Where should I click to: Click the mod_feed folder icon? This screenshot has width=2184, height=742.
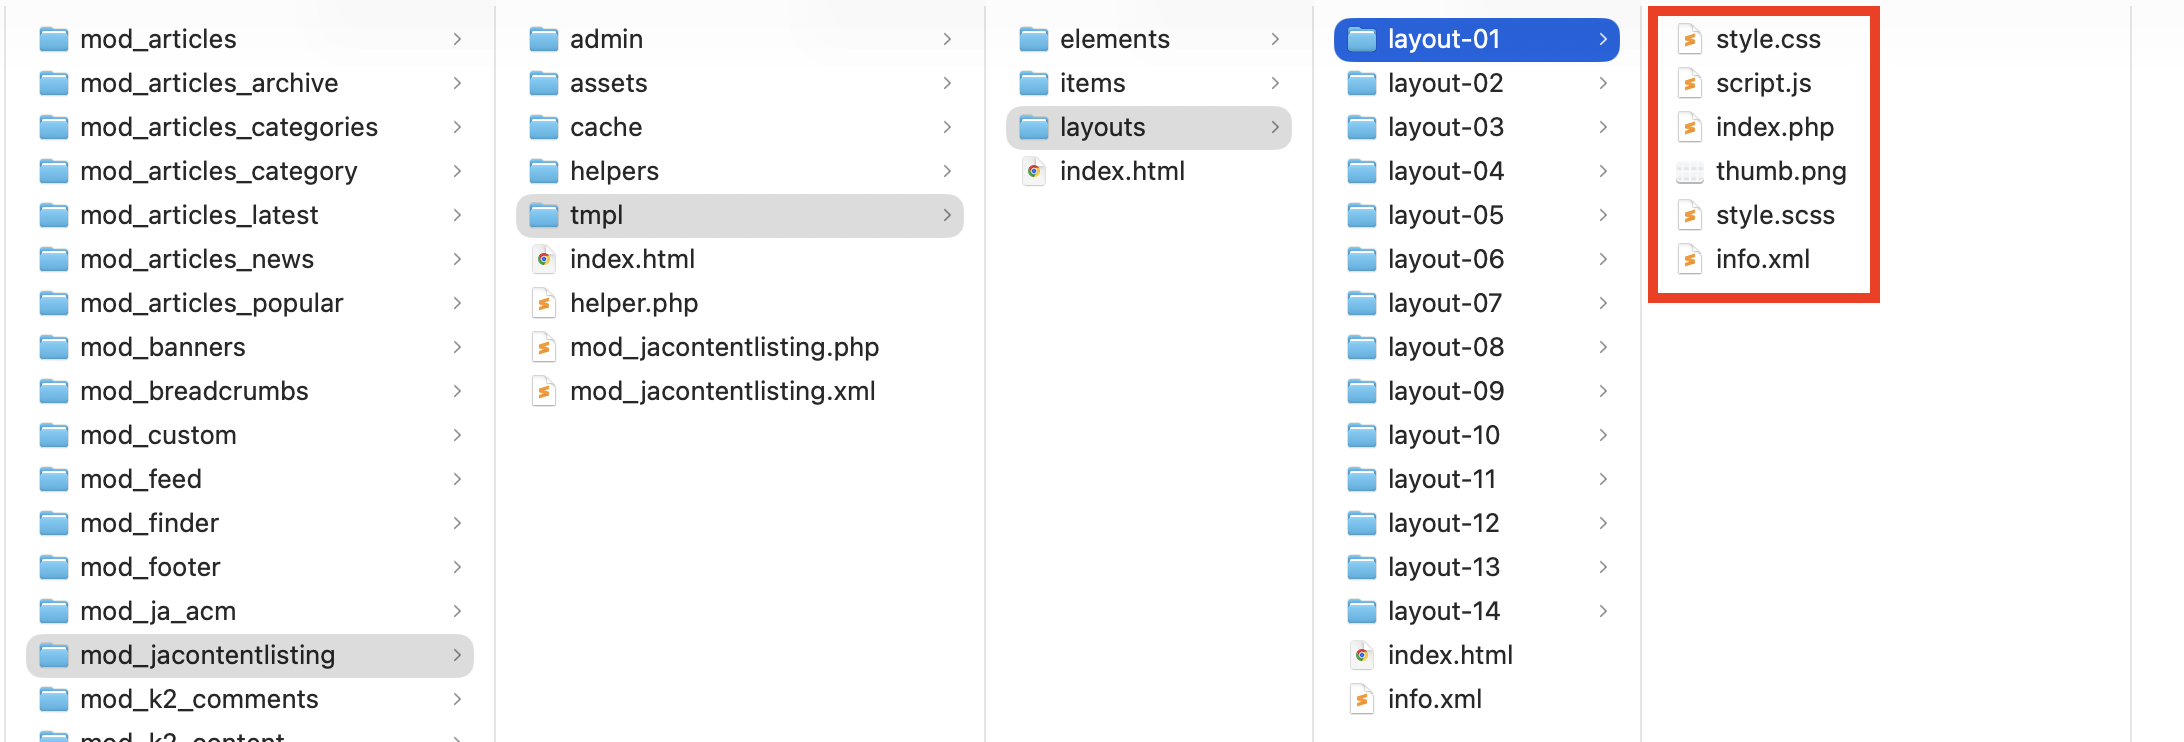(54, 479)
